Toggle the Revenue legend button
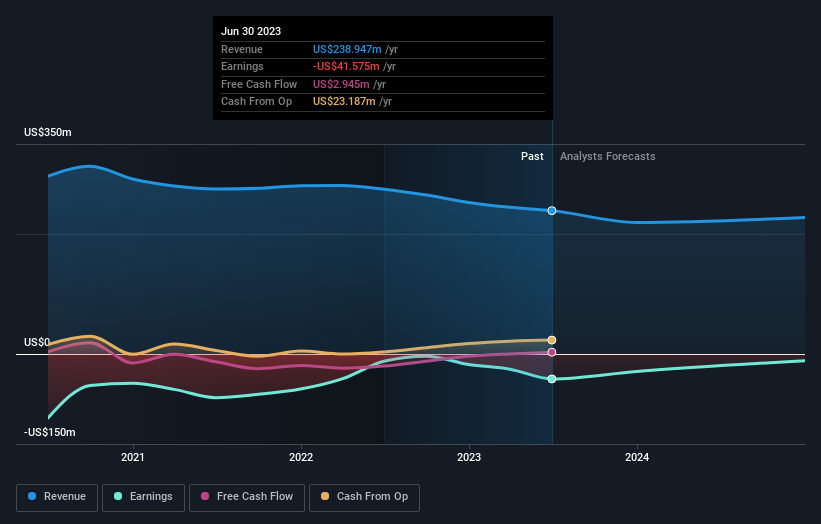Screen dimensions: 821x524 (57, 497)
